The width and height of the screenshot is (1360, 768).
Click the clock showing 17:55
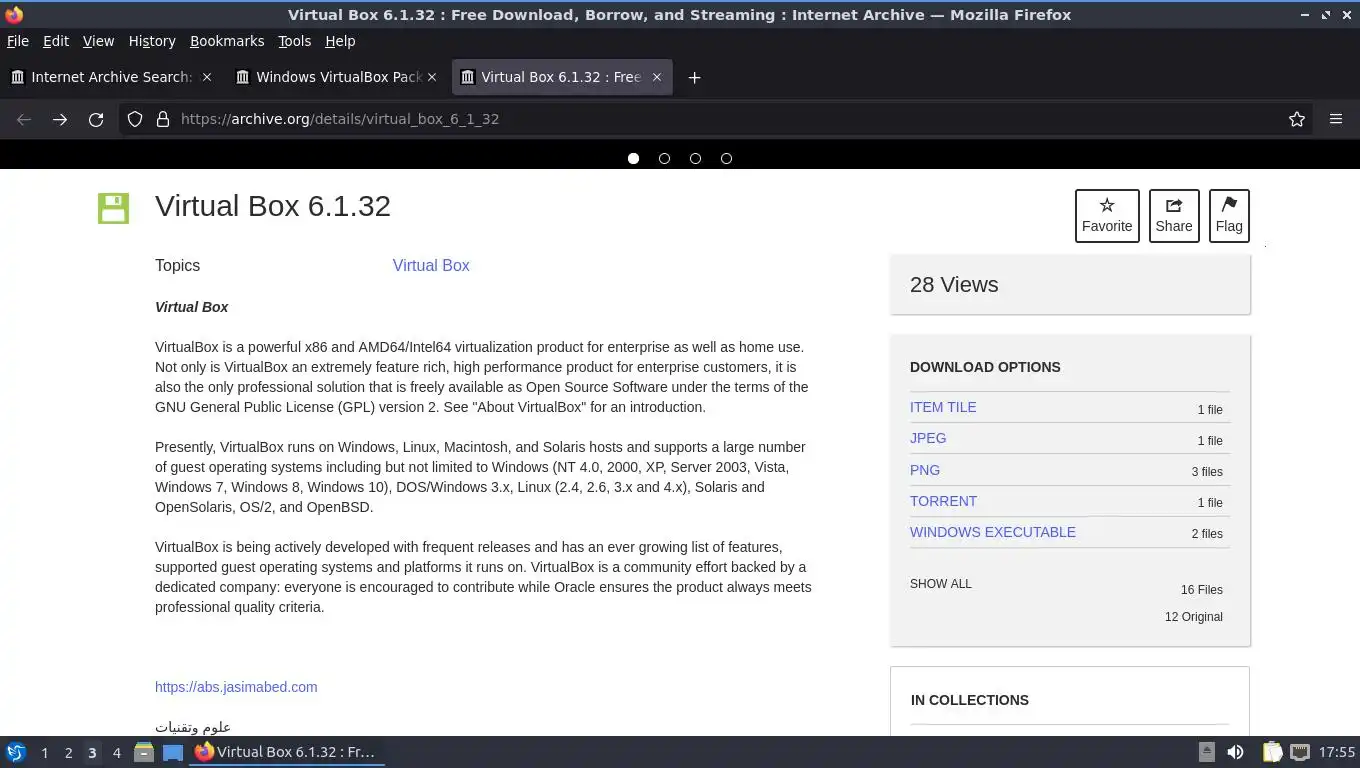click(1337, 752)
